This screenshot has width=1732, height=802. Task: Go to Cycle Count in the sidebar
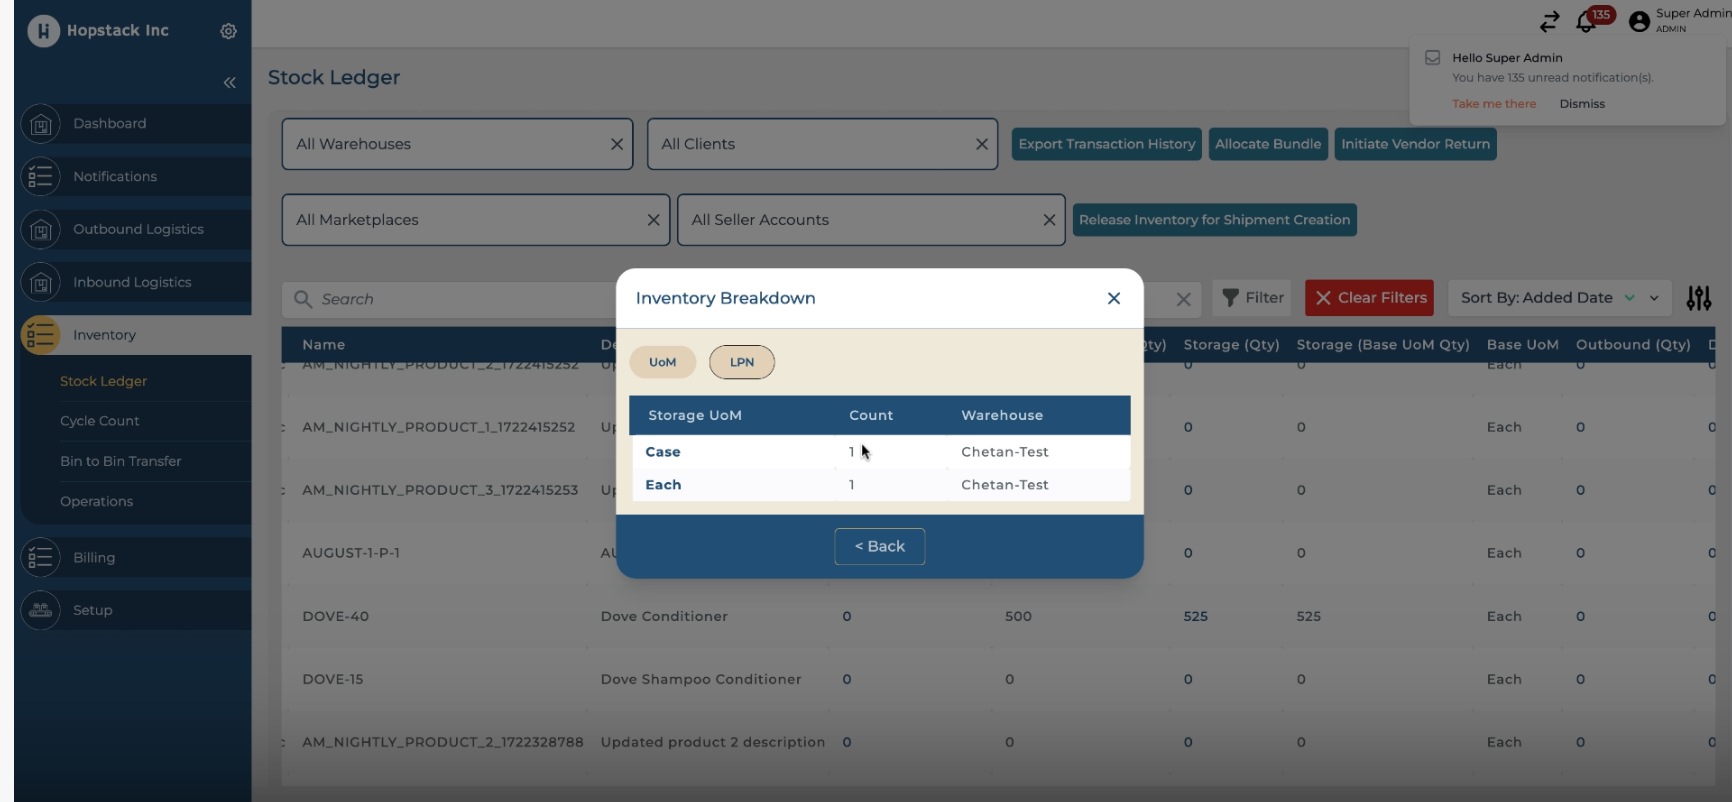tap(100, 421)
